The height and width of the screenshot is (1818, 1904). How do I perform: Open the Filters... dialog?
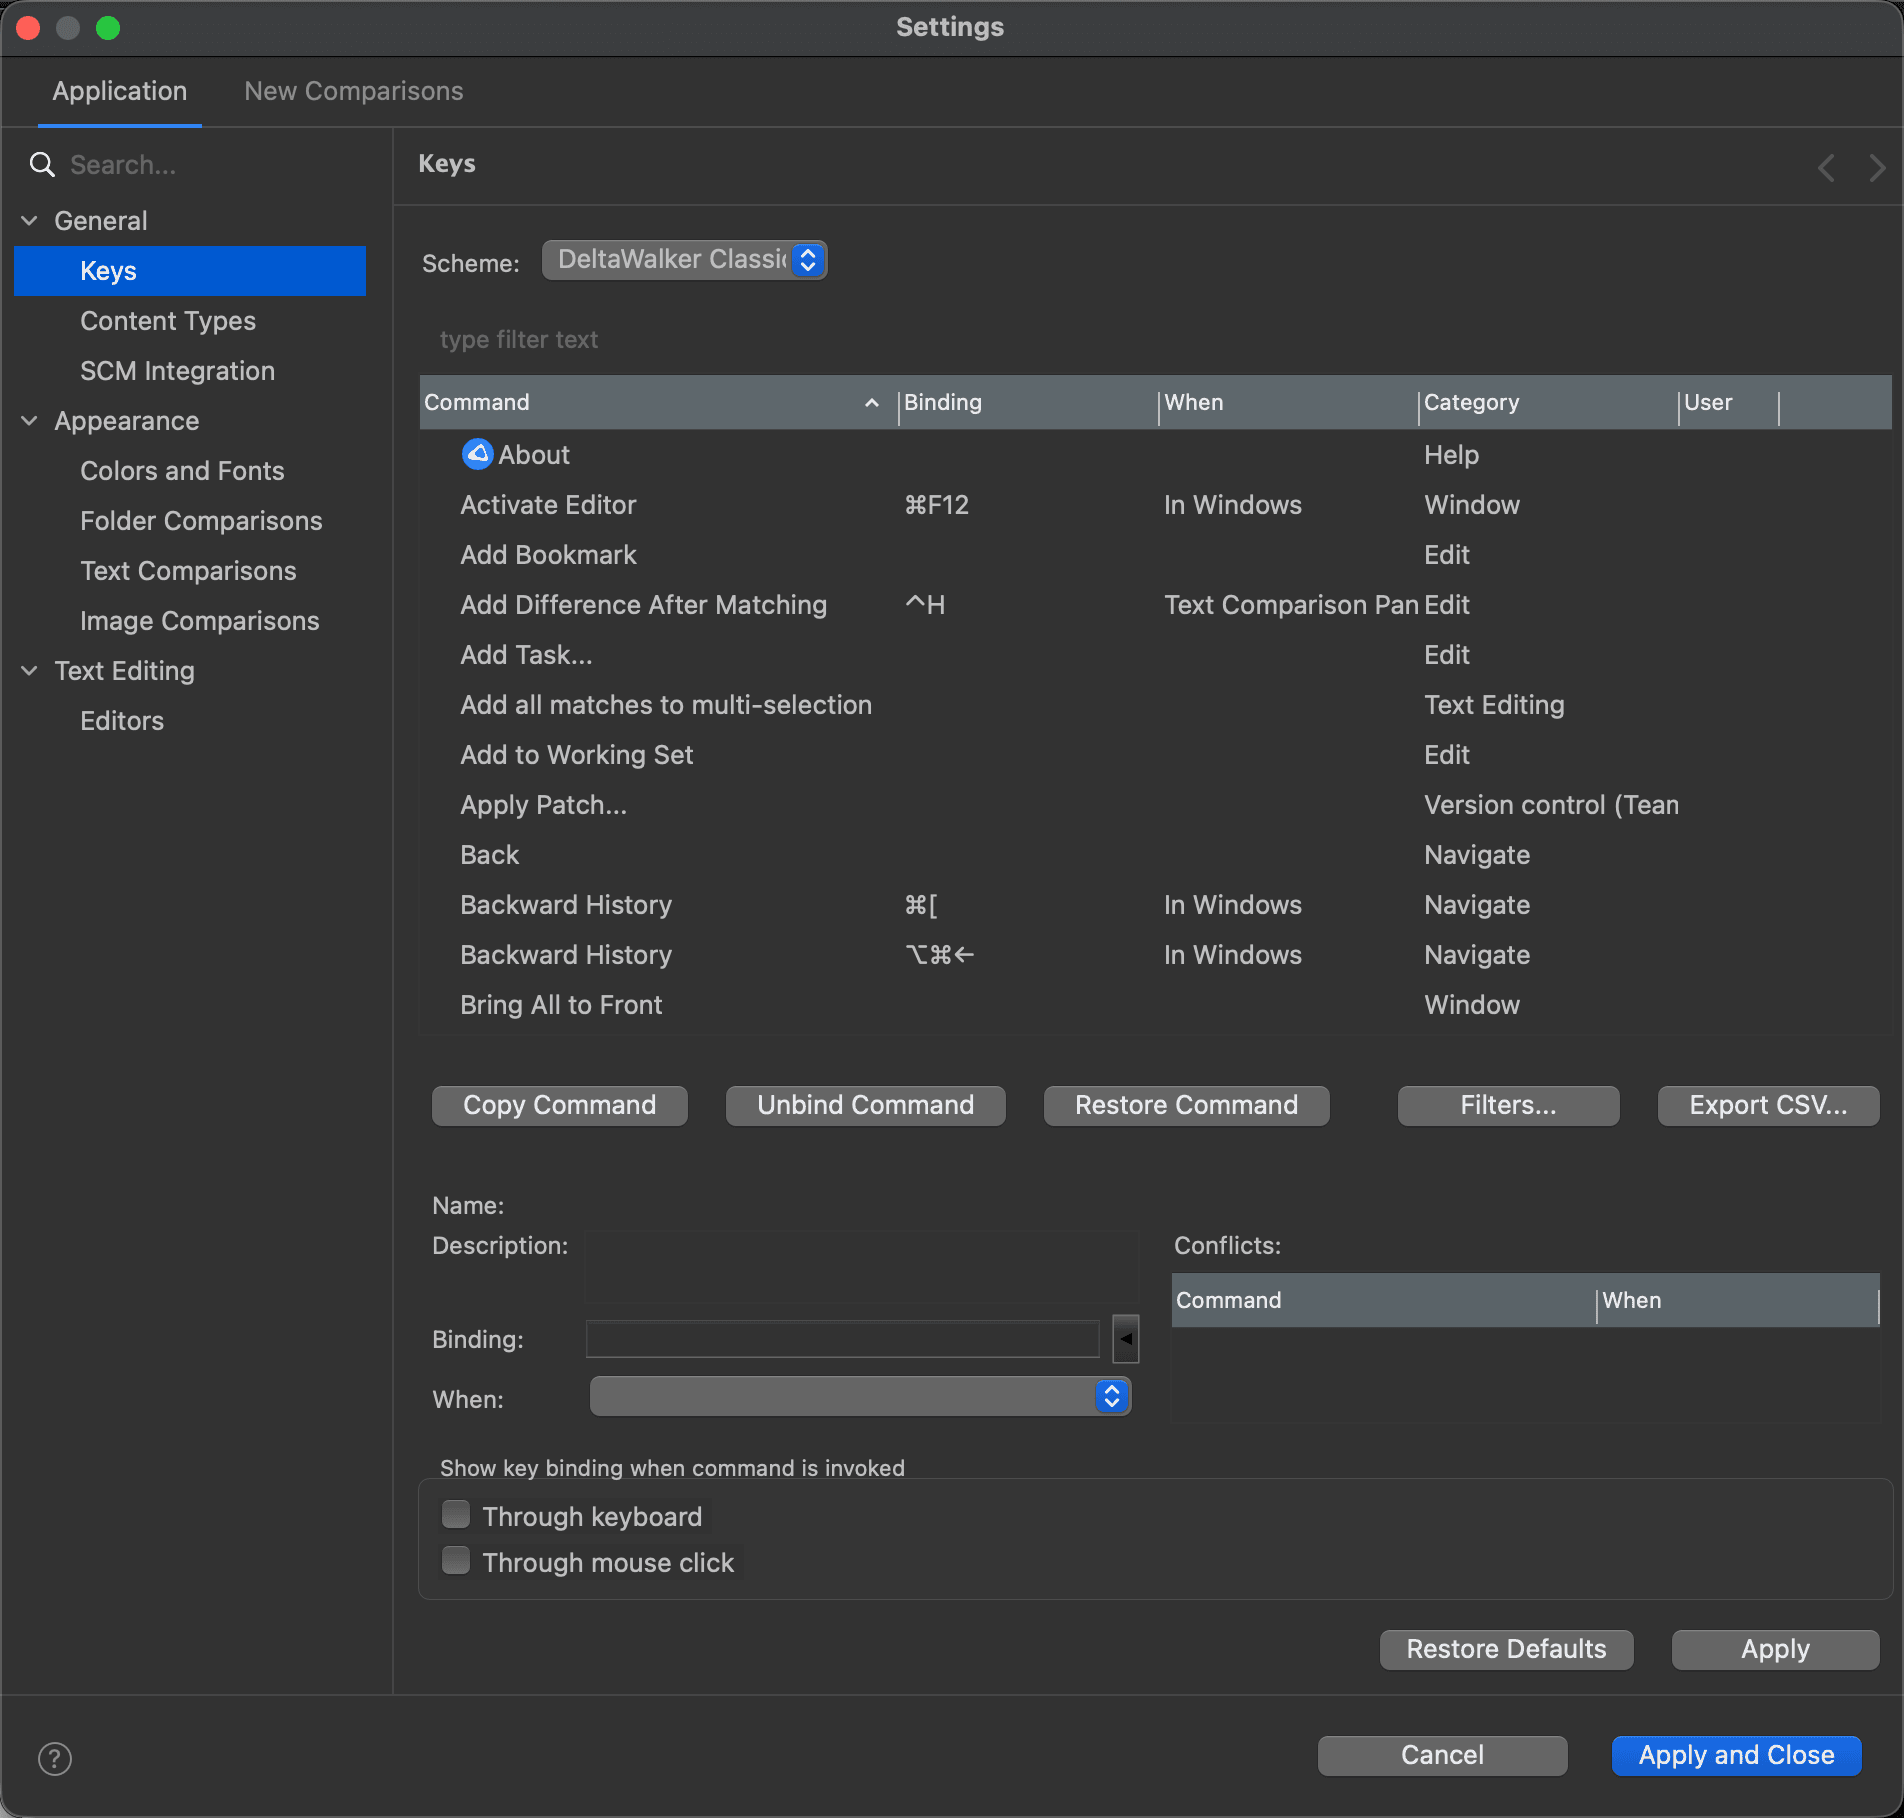click(1509, 1105)
